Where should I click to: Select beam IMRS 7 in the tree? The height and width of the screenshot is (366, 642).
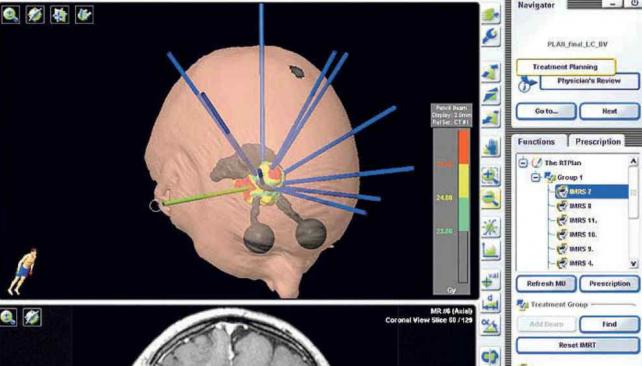coord(592,192)
